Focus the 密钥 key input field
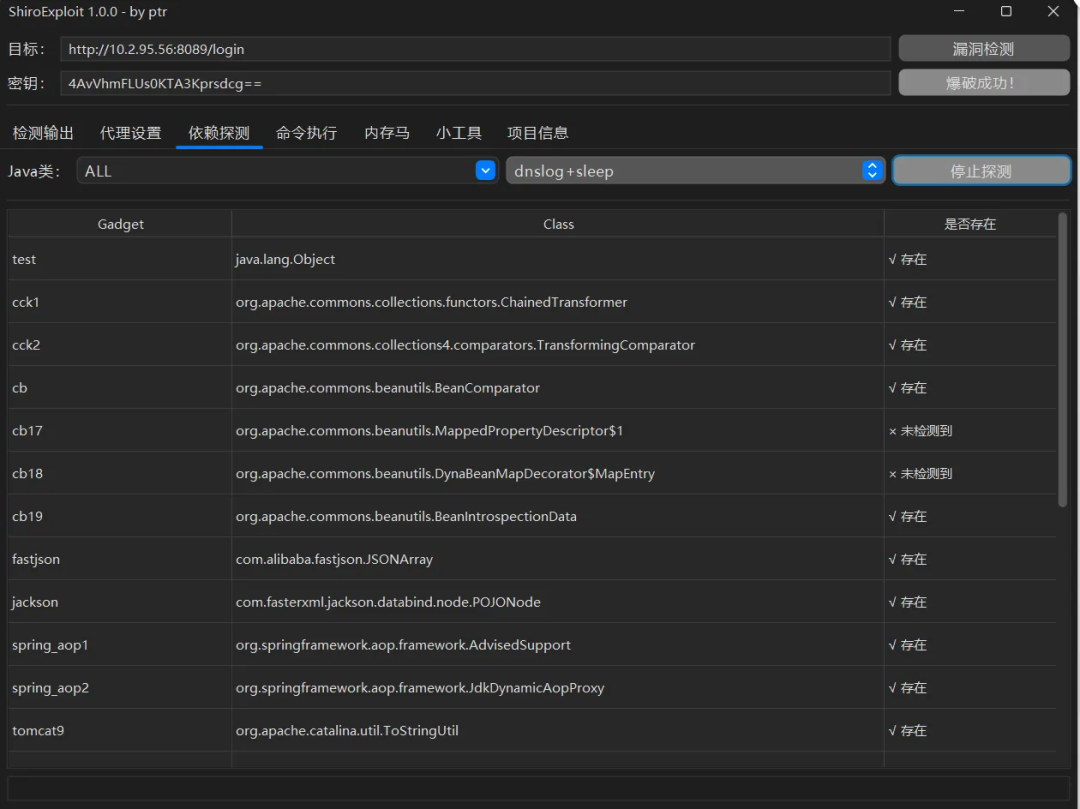1080x809 pixels. click(475, 83)
